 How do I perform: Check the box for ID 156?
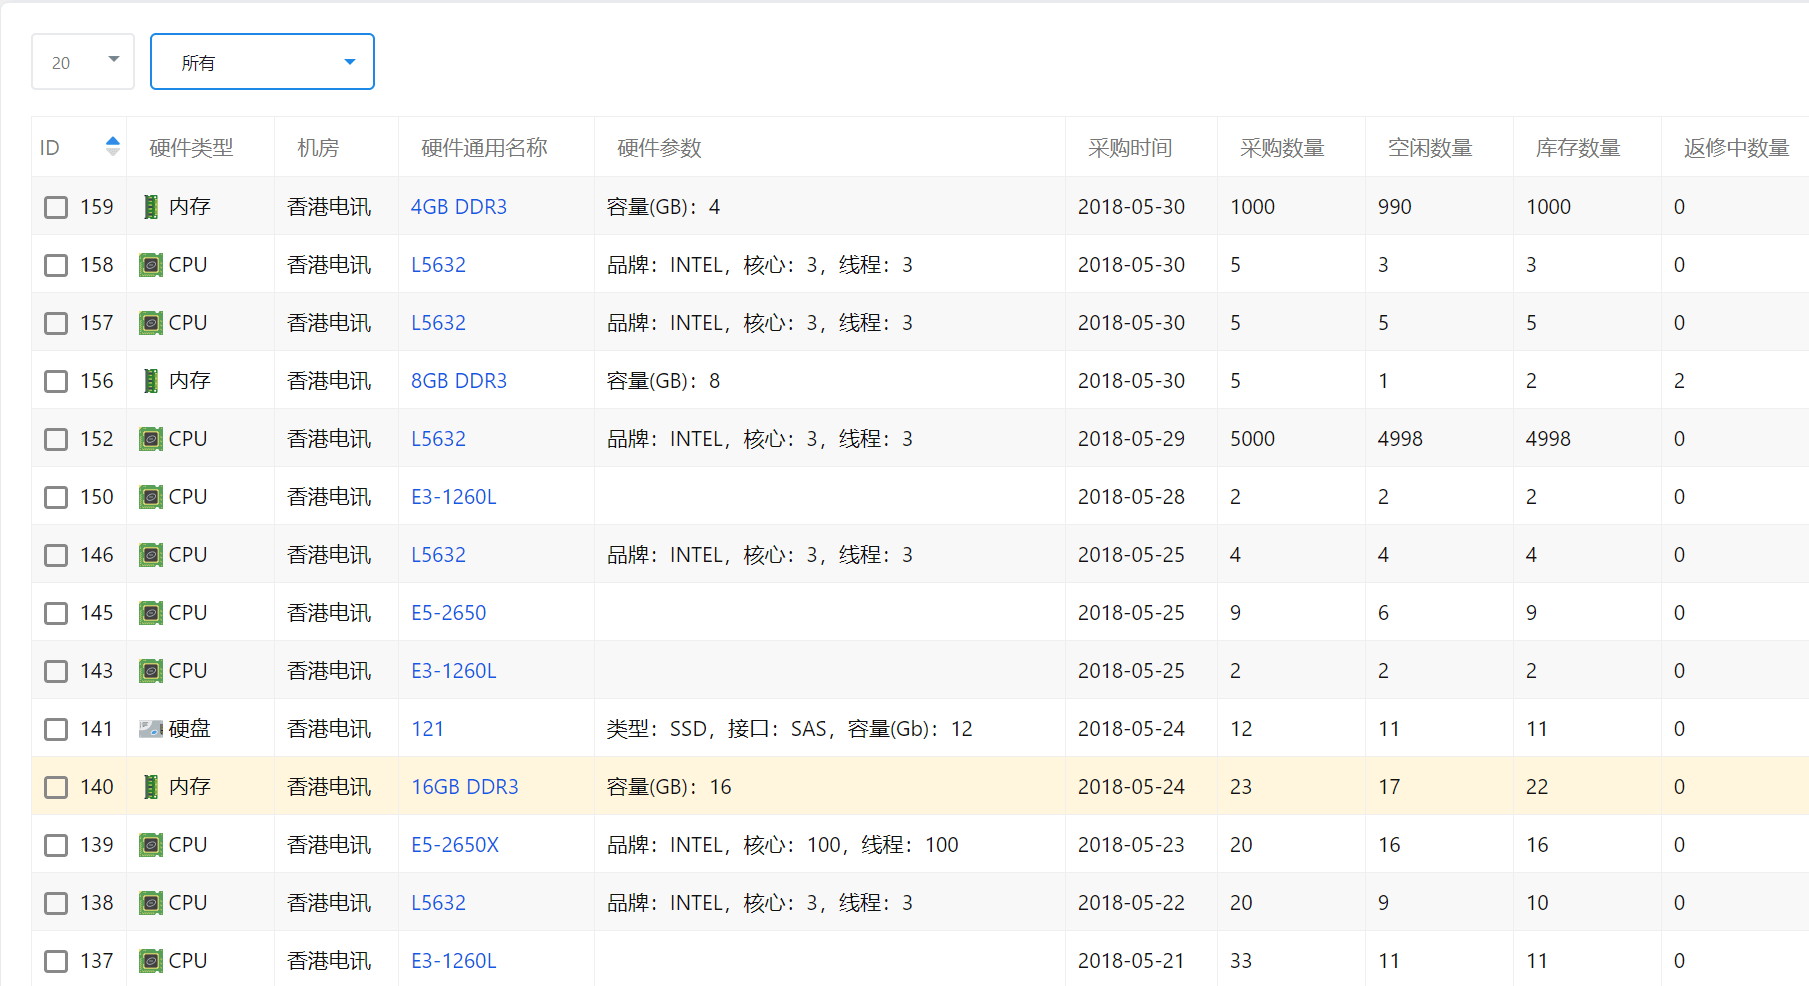pyautogui.click(x=56, y=381)
